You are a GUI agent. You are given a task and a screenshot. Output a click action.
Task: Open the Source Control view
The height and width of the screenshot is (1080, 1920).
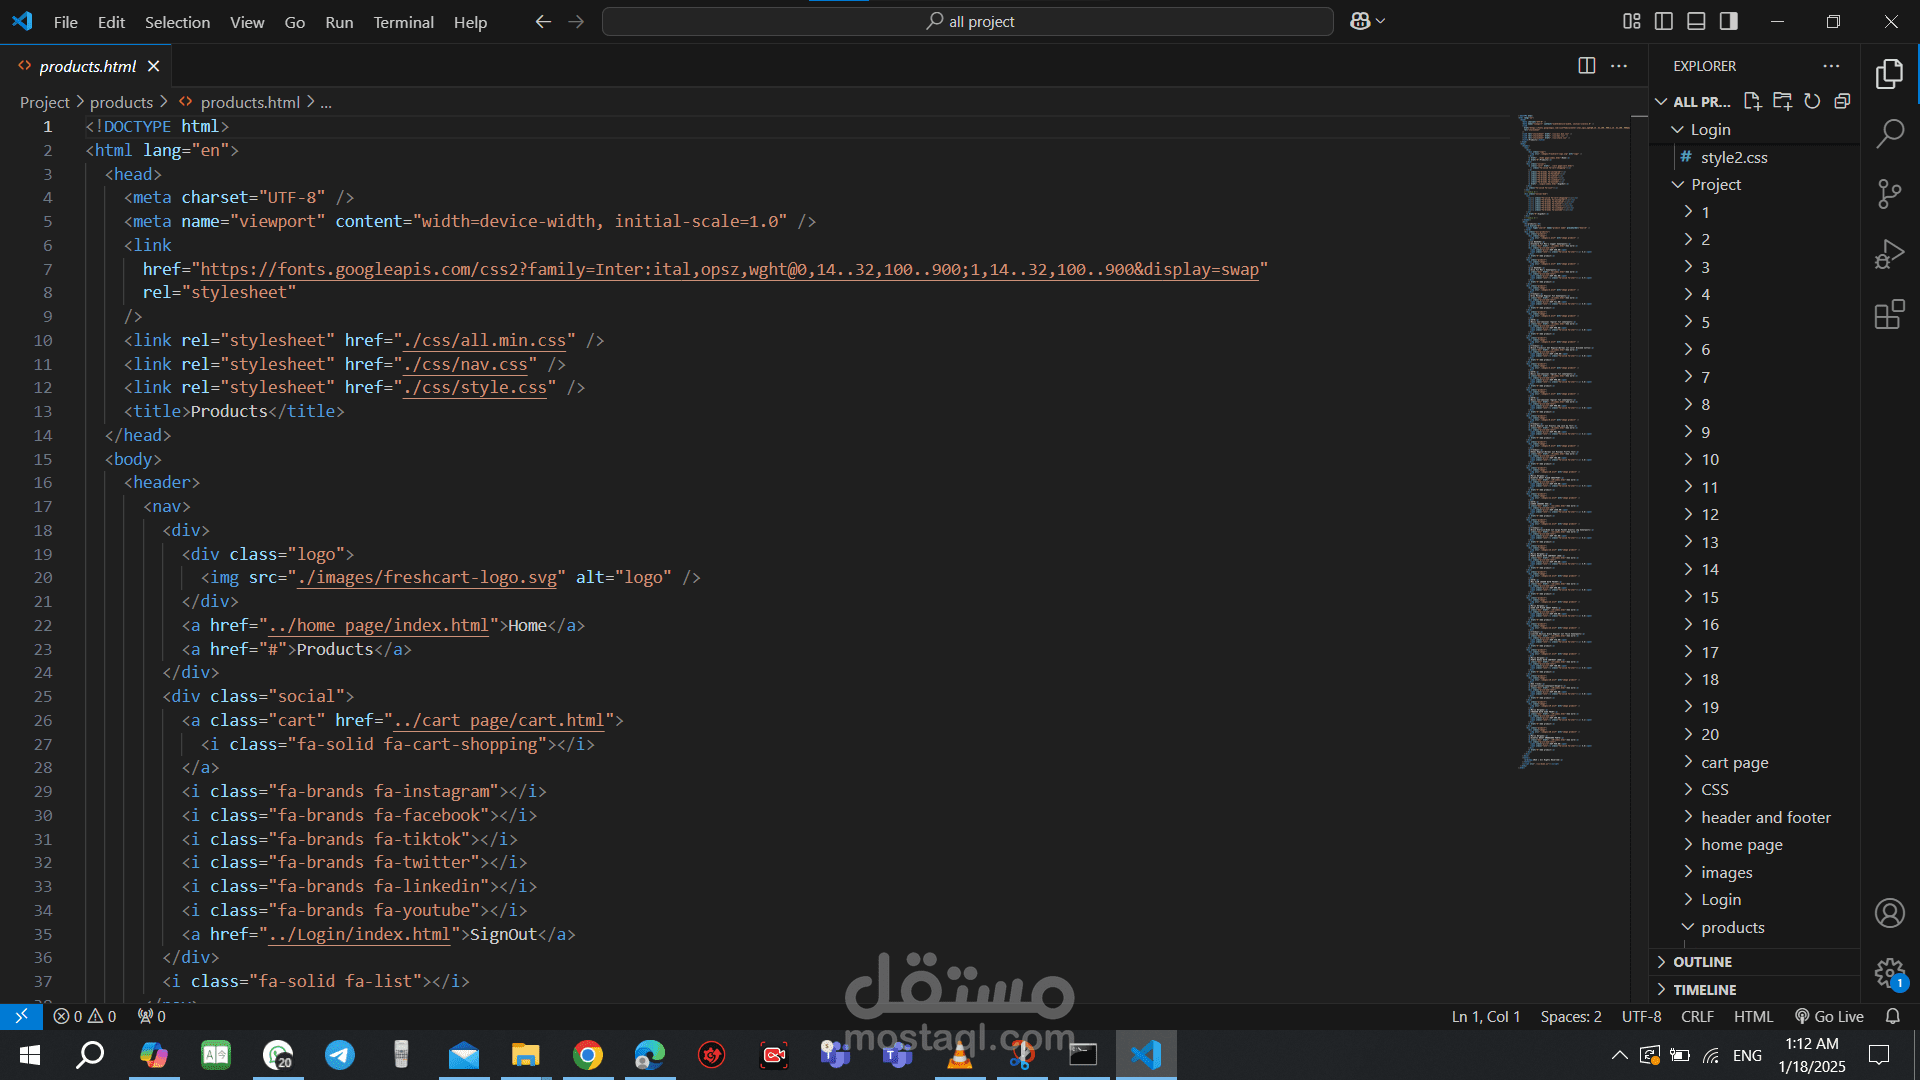(1889, 194)
